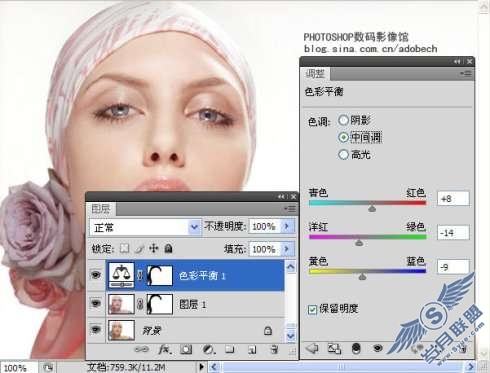Click the 黄色–蓝色 slider handle
This screenshot has height=373, width=490.
363,277
